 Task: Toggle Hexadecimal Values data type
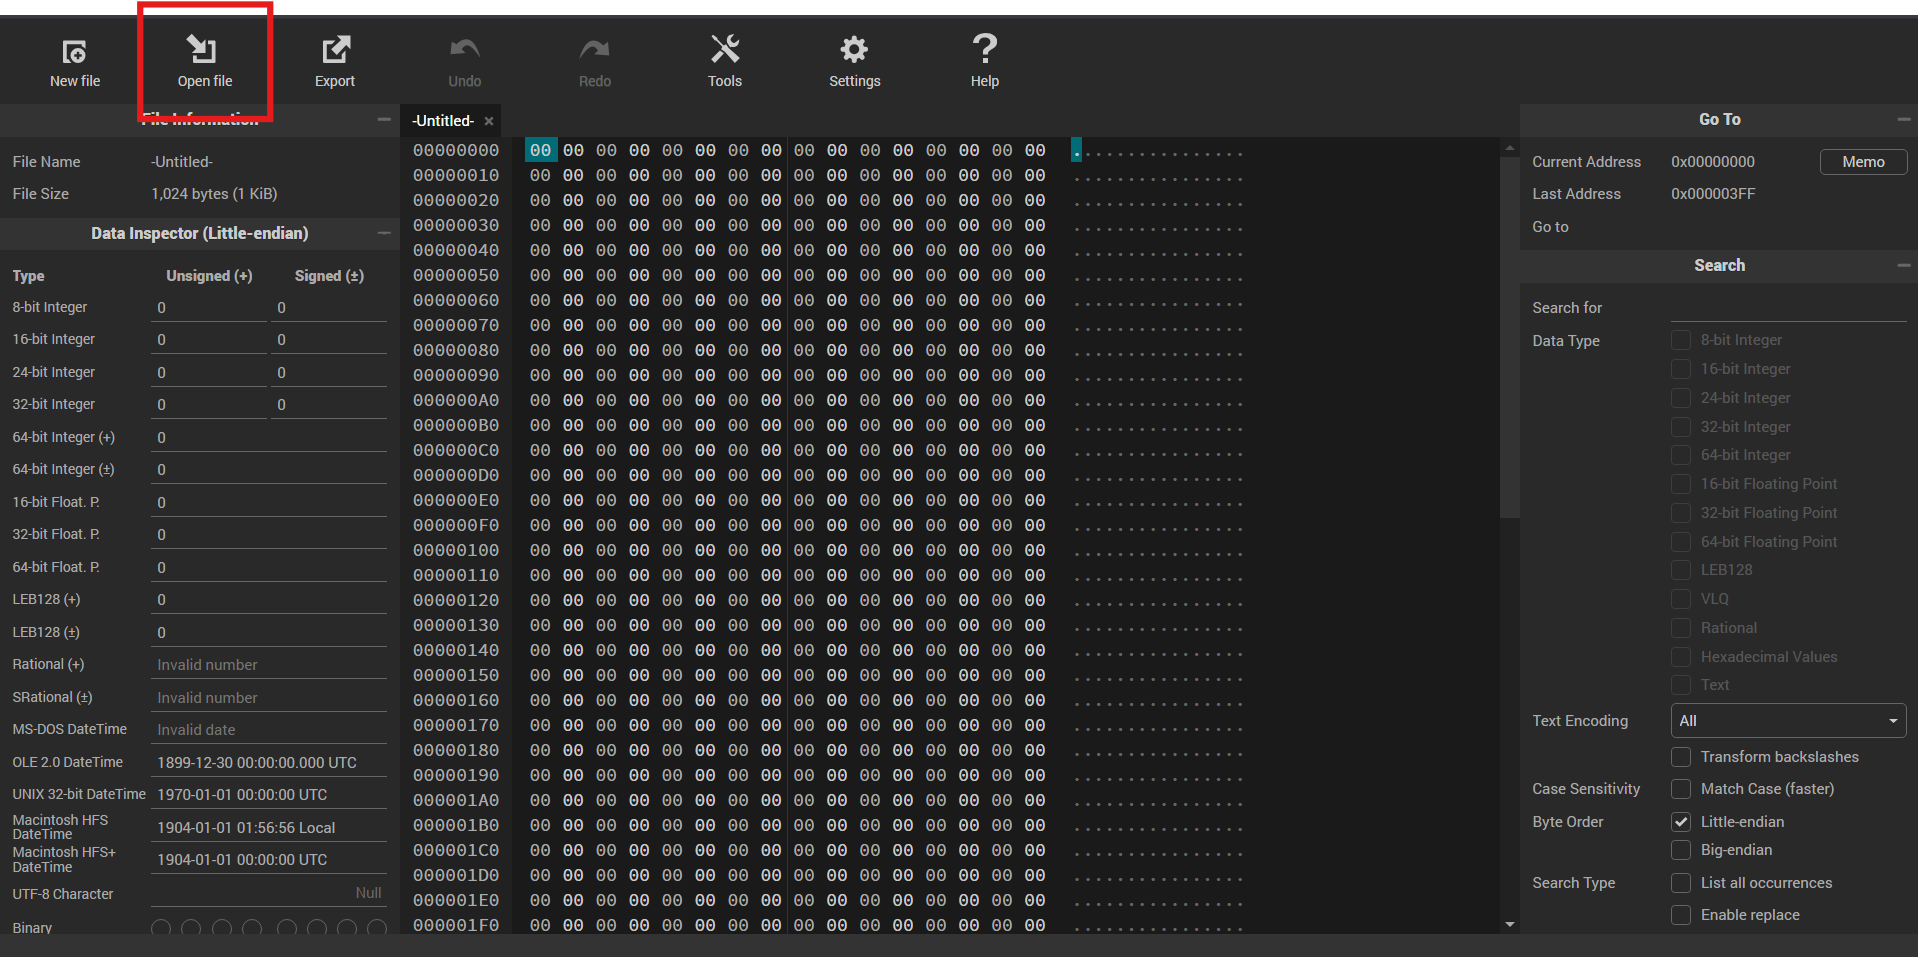pyautogui.click(x=1681, y=657)
